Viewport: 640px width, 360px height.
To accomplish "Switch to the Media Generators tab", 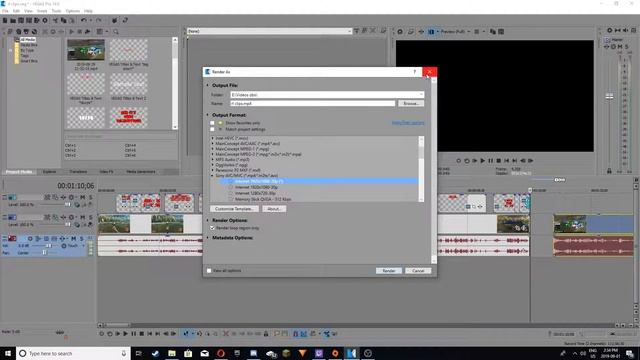I will [141, 172].
